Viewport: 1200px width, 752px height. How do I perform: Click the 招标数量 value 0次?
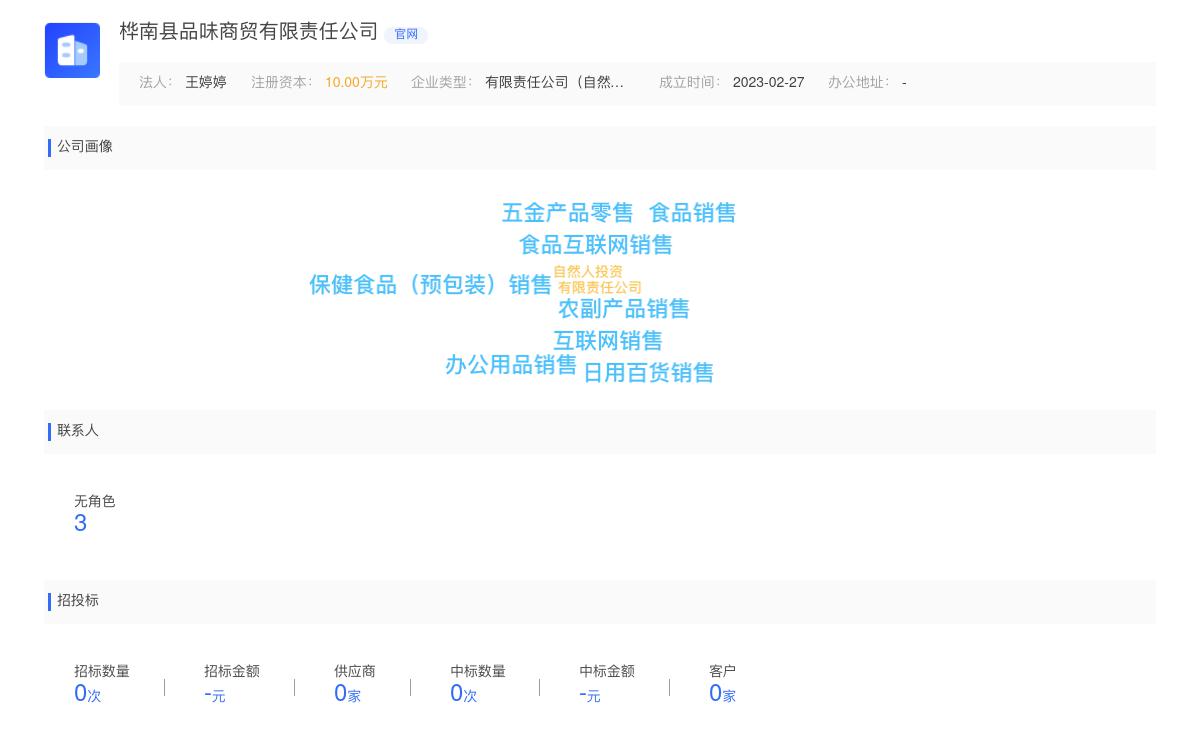87,694
